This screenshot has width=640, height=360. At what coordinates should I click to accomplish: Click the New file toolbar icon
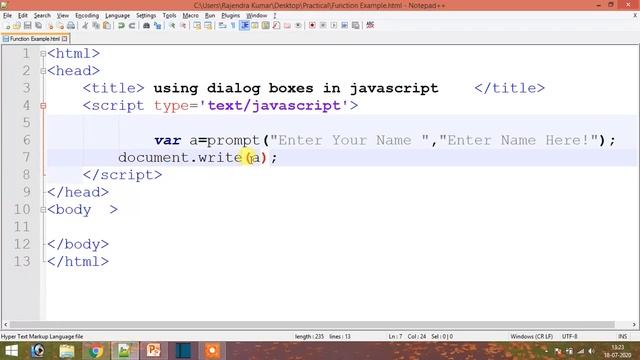pyautogui.click(x=7, y=25)
